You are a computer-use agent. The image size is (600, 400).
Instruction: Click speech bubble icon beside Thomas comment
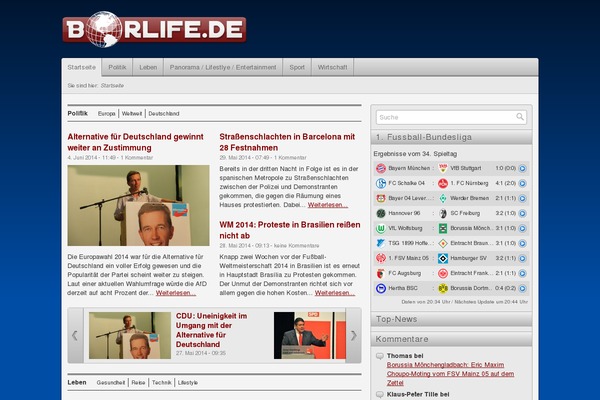380,356
